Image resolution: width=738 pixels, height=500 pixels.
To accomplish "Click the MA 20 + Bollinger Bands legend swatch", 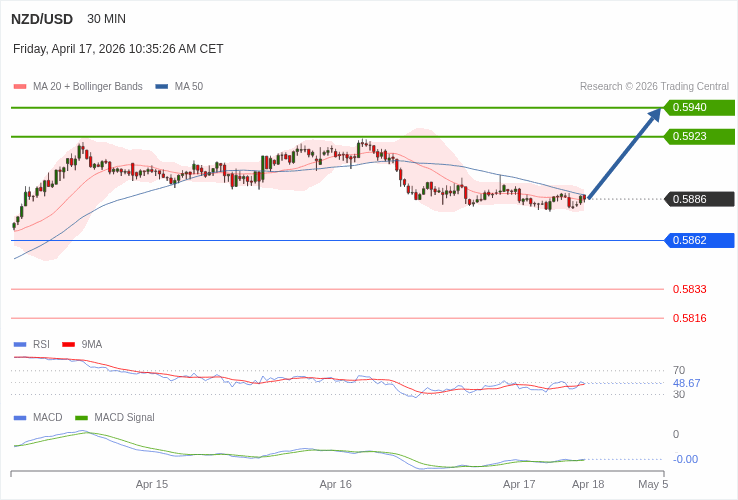I will 20,87.
